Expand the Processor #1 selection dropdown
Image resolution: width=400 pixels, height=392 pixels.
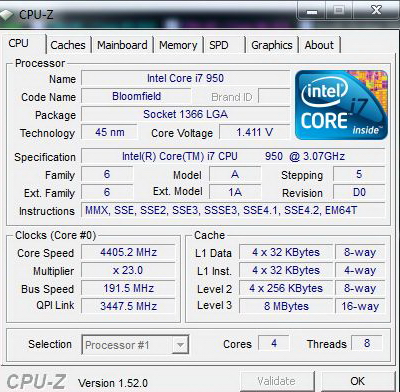point(135,345)
